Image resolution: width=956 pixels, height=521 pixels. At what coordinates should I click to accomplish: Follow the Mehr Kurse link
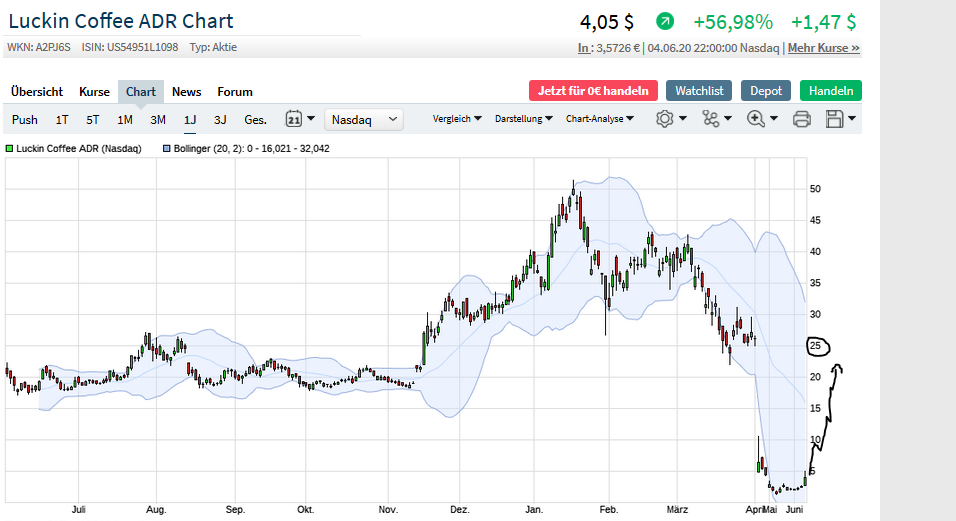(823, 47)
